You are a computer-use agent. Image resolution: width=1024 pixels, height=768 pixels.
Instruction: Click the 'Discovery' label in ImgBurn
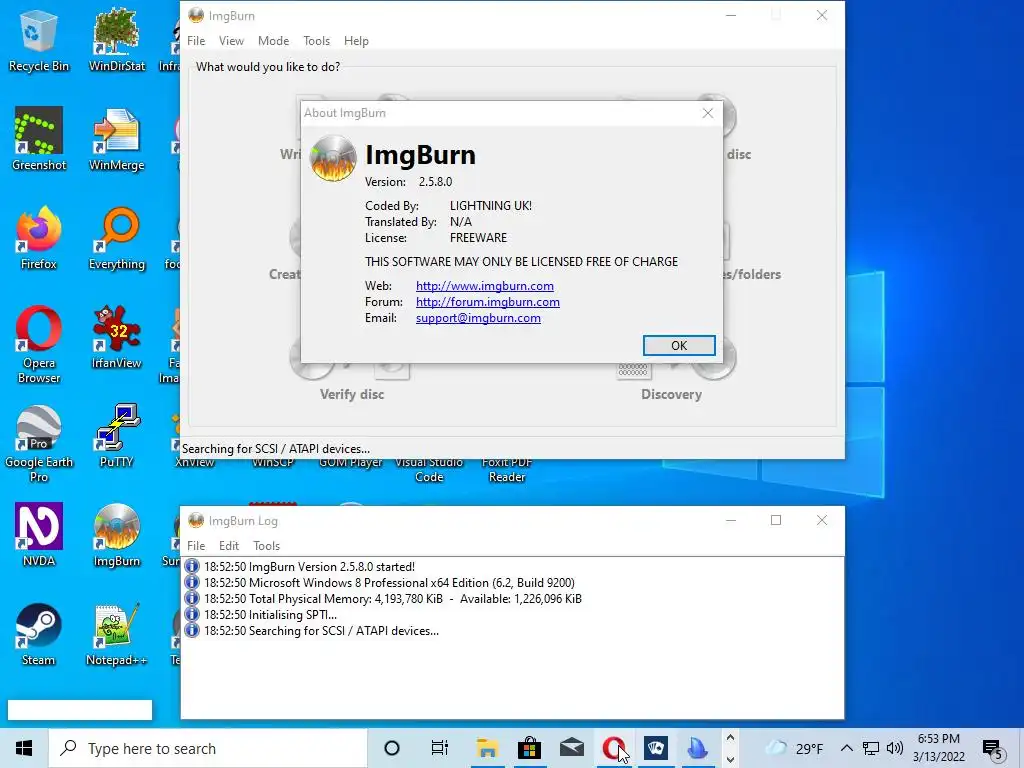(x=671, y=394)
